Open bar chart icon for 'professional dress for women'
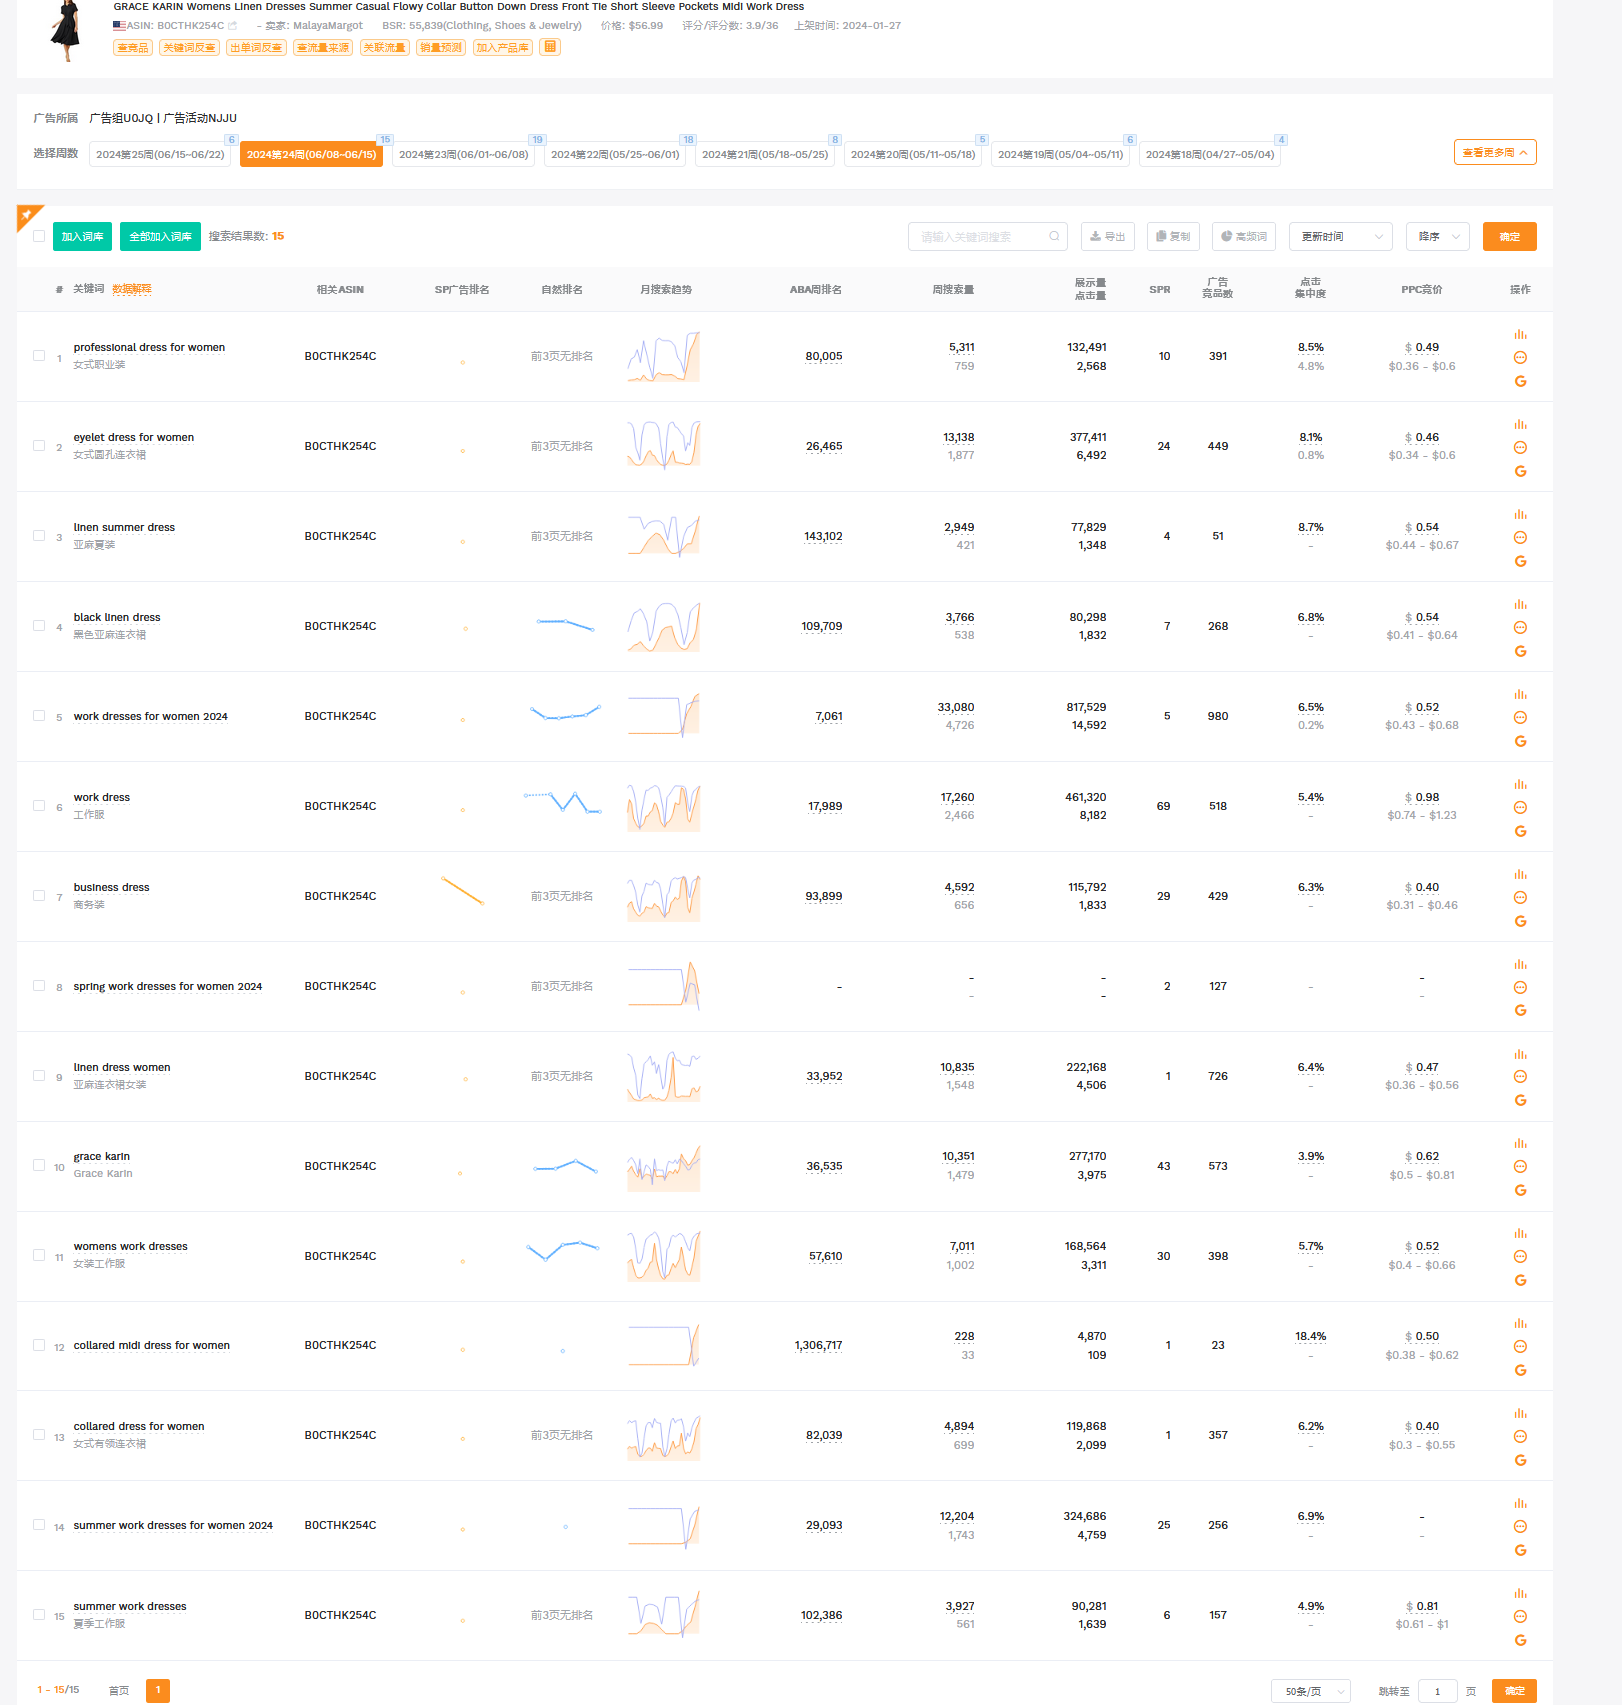This screenshot has width=1622, height=1705. coord(1520,335)
